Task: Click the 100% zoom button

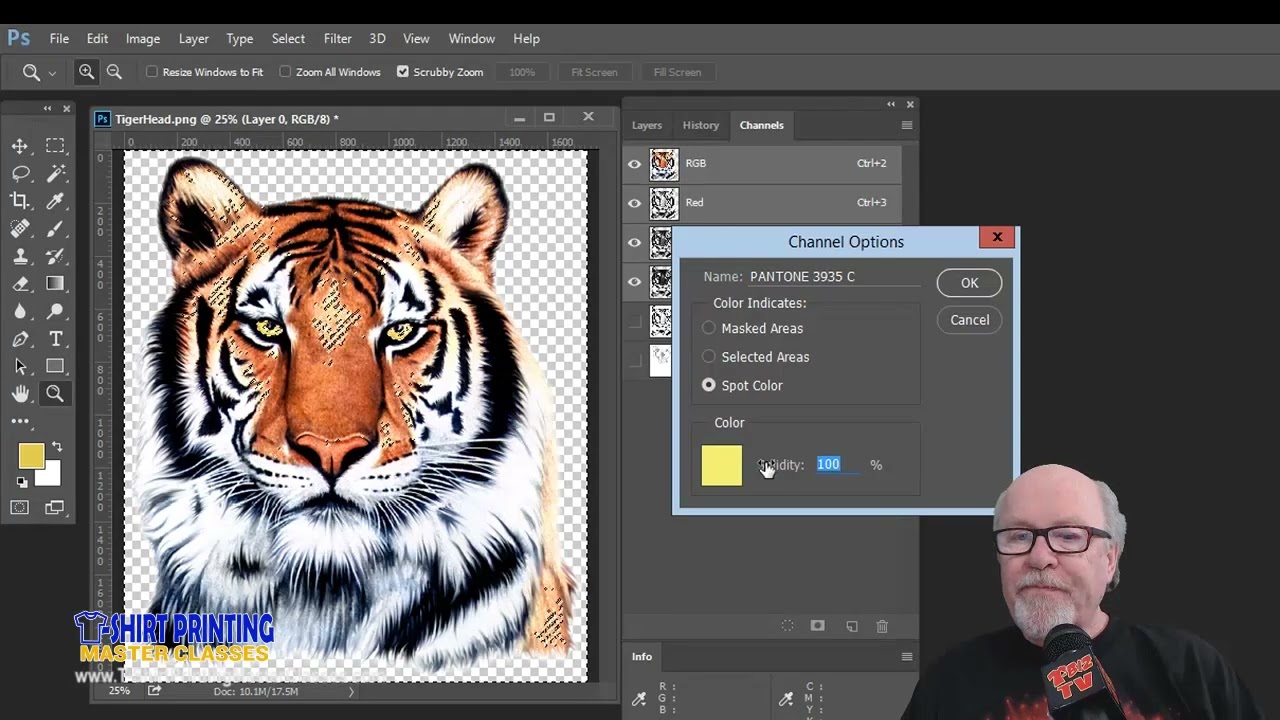Action: pyautogui.click(x=522, y=72)
